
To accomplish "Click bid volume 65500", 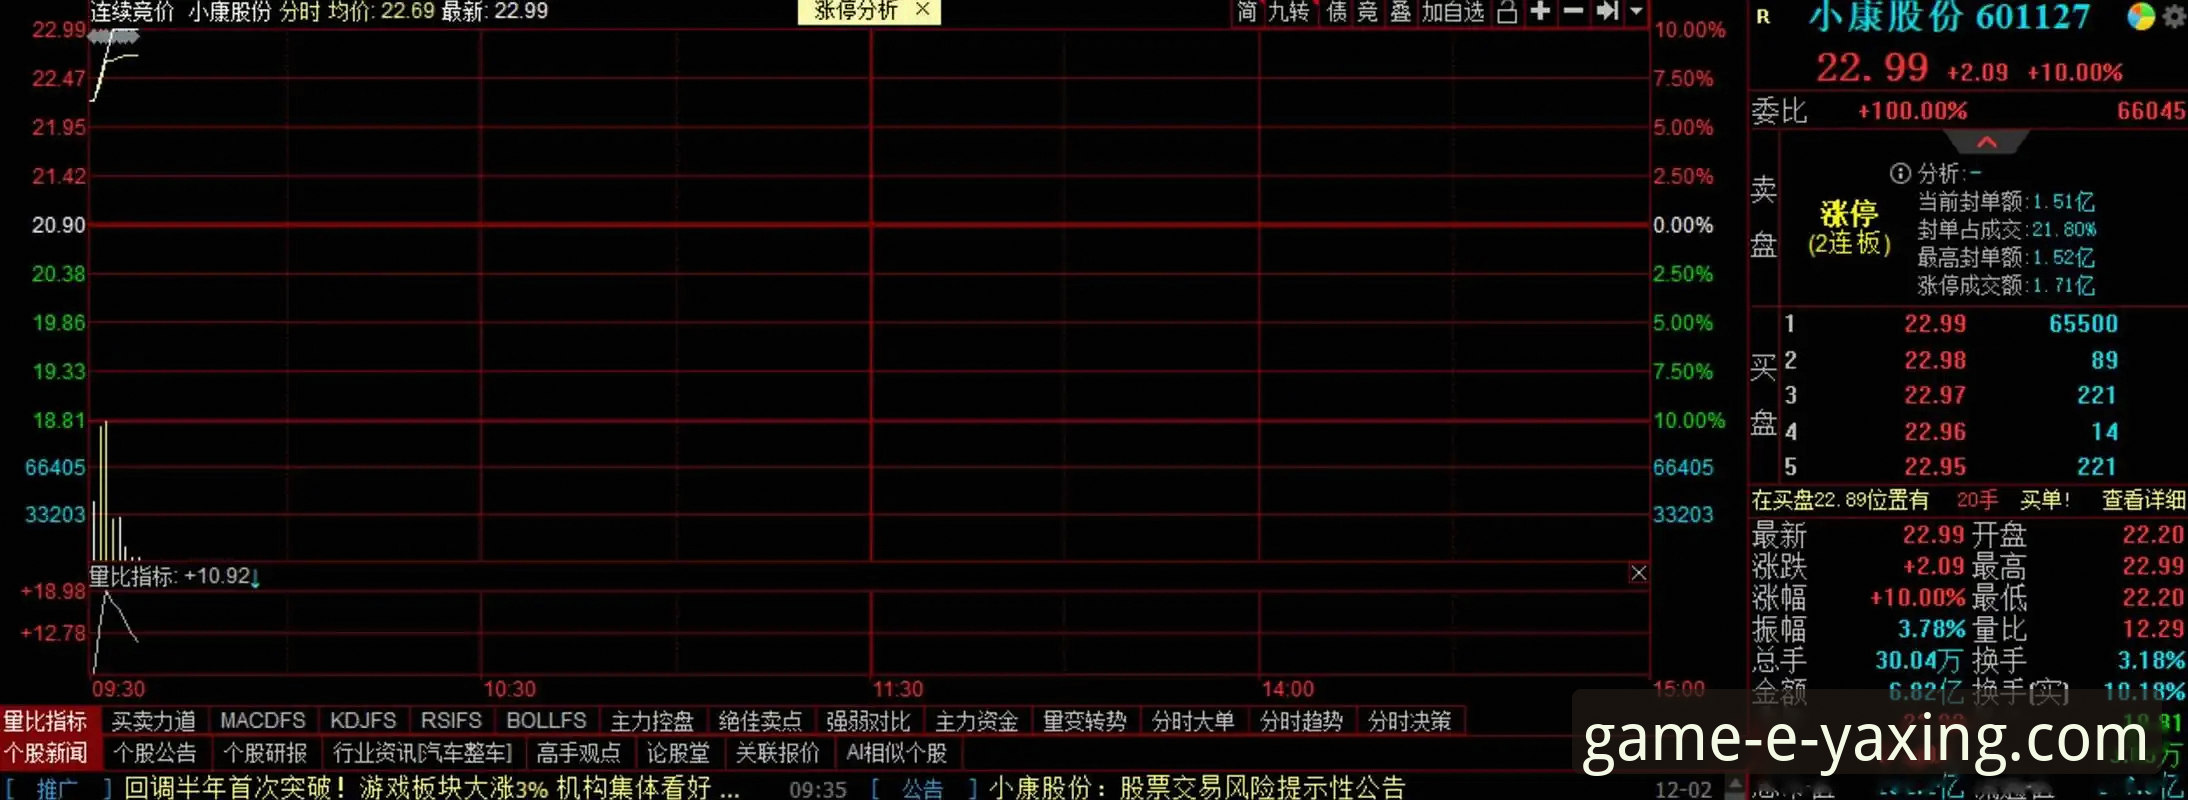I will [2083, 324].
